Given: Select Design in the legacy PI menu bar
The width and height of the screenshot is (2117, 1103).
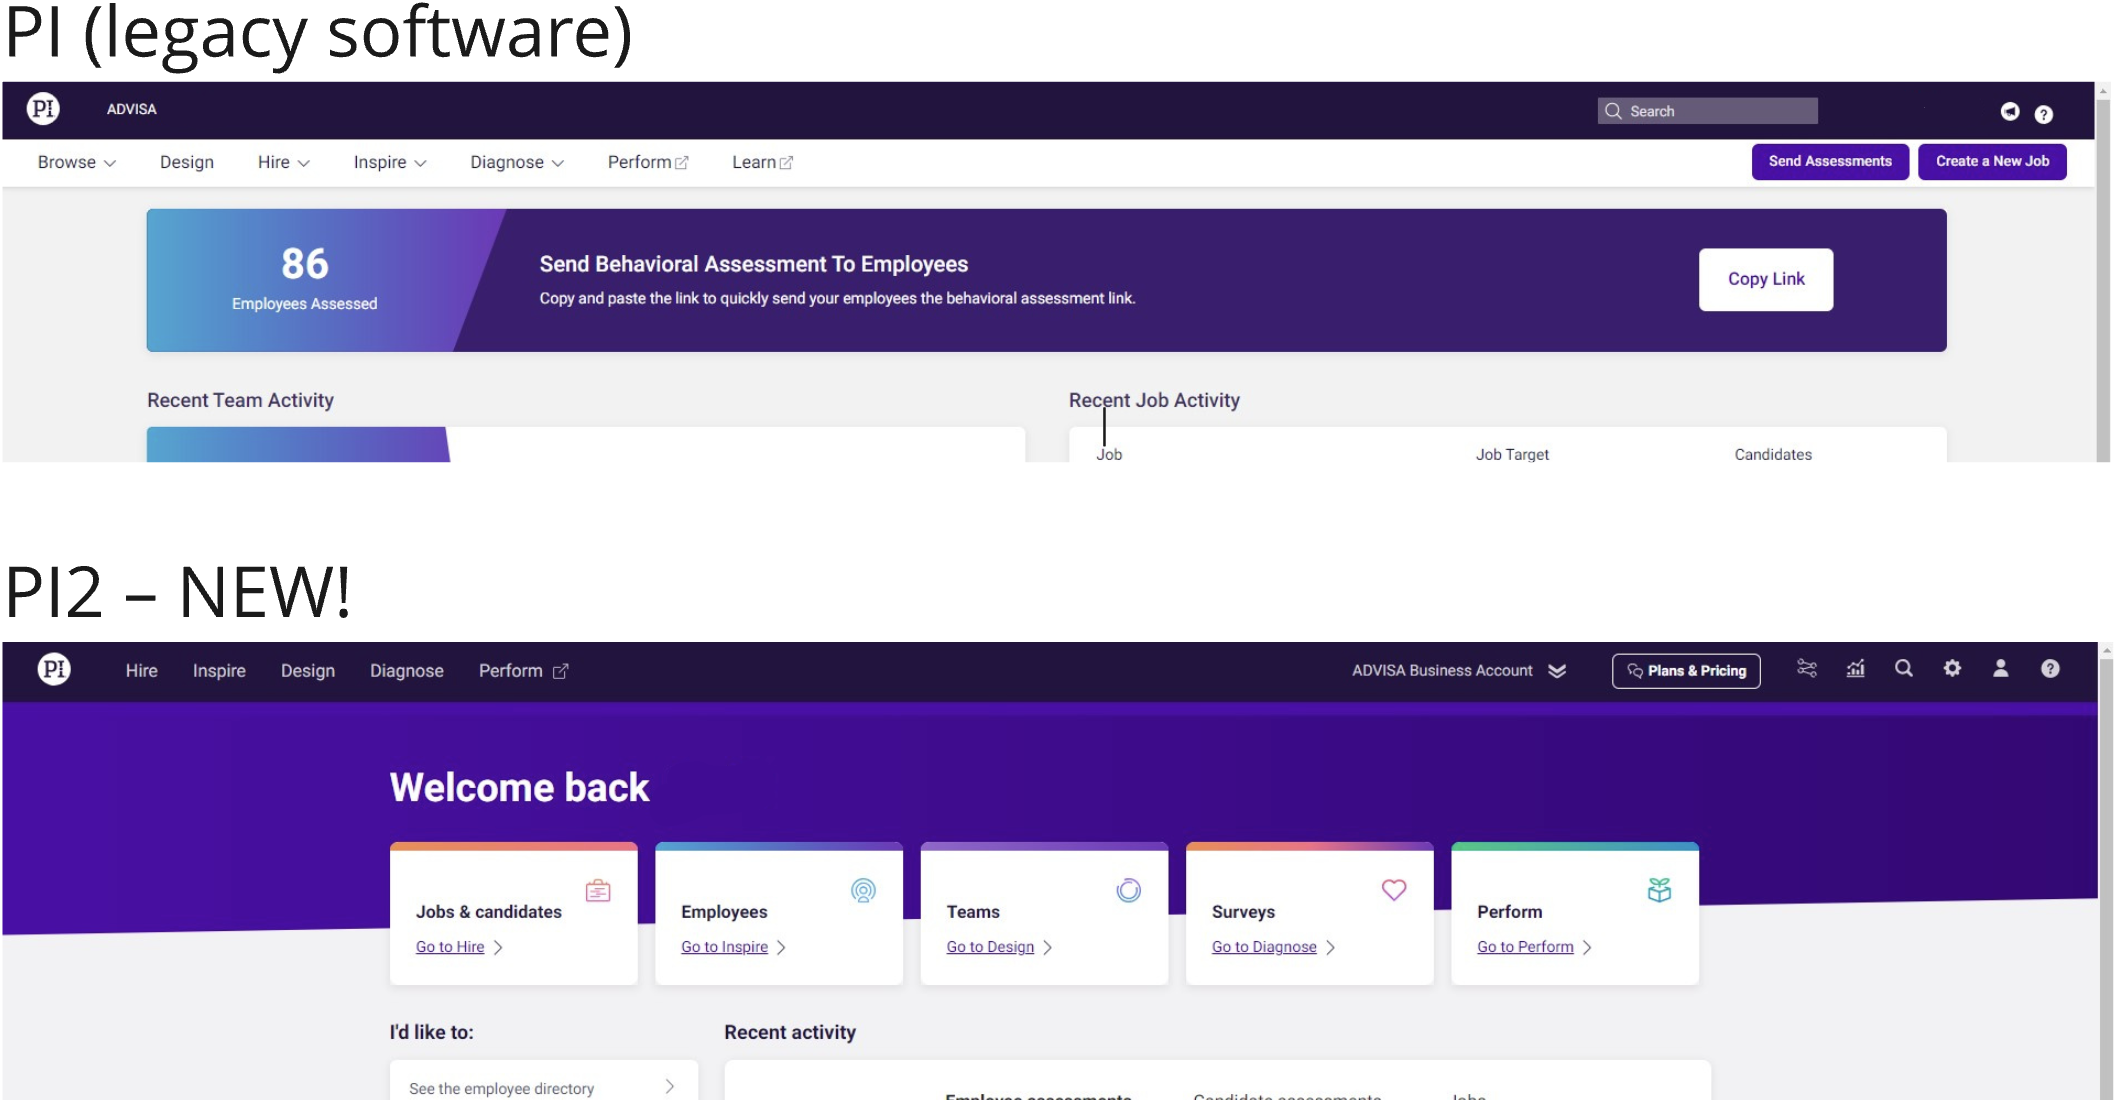Looking at the screenshot, I should pyautogui.click(x=186, y=161).
